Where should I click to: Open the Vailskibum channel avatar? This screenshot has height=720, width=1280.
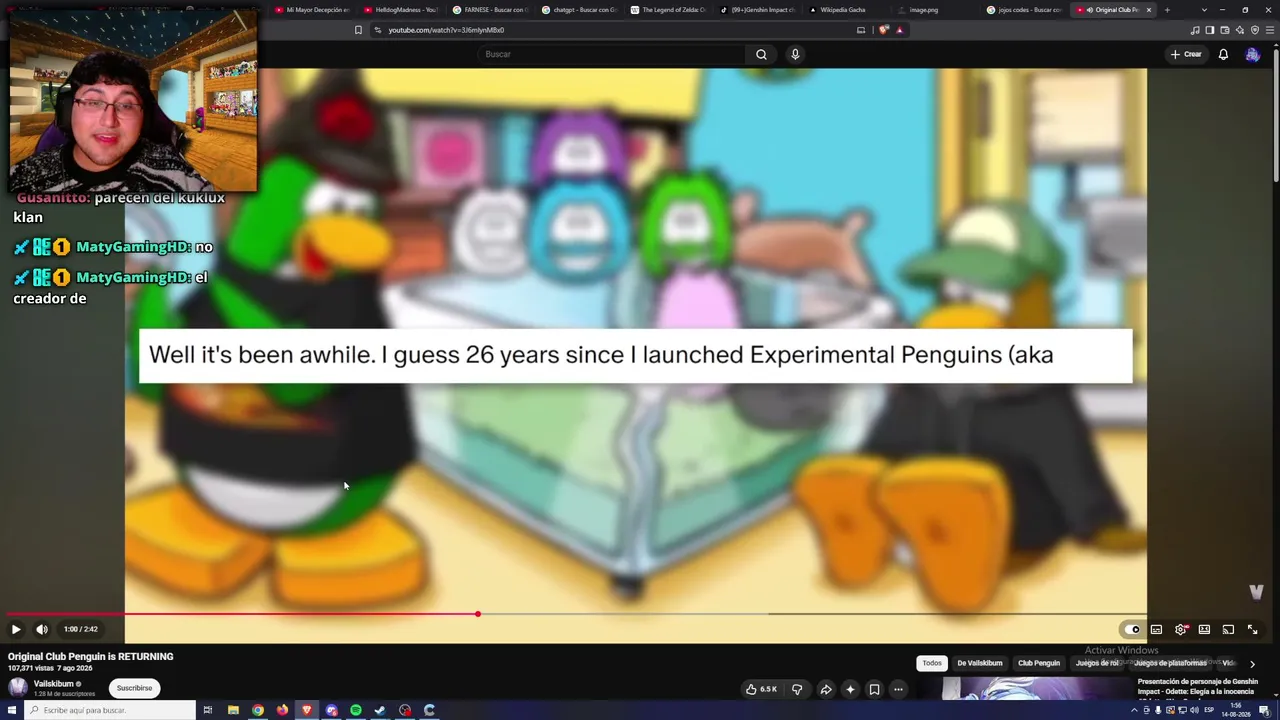click(x=18, y=688)
